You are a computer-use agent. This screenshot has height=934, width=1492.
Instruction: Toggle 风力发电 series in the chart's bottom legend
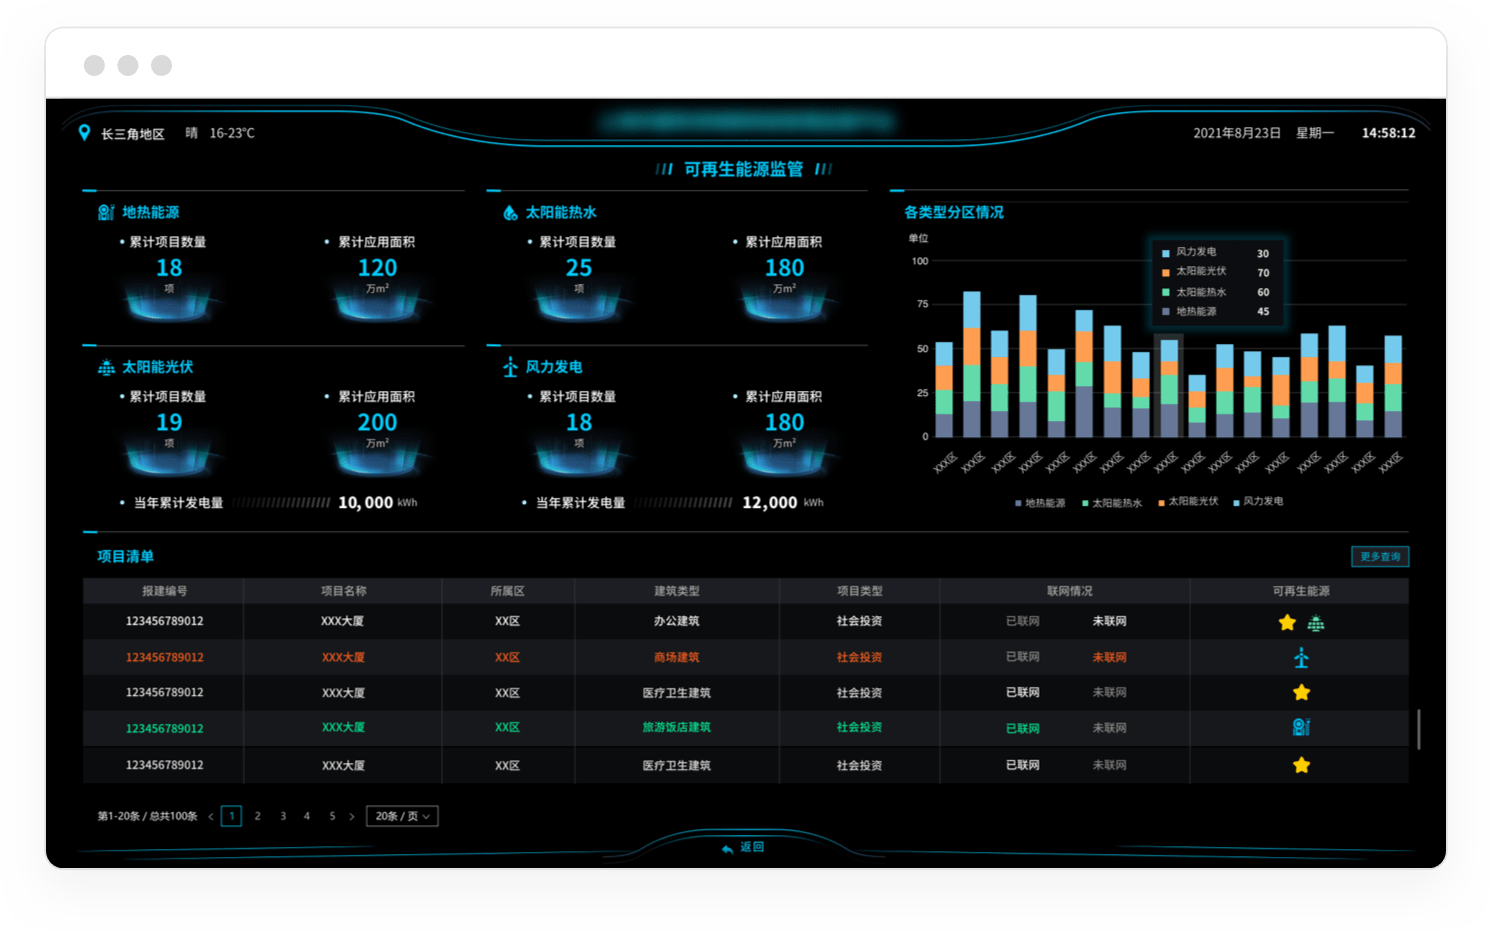pos(1262,502)
